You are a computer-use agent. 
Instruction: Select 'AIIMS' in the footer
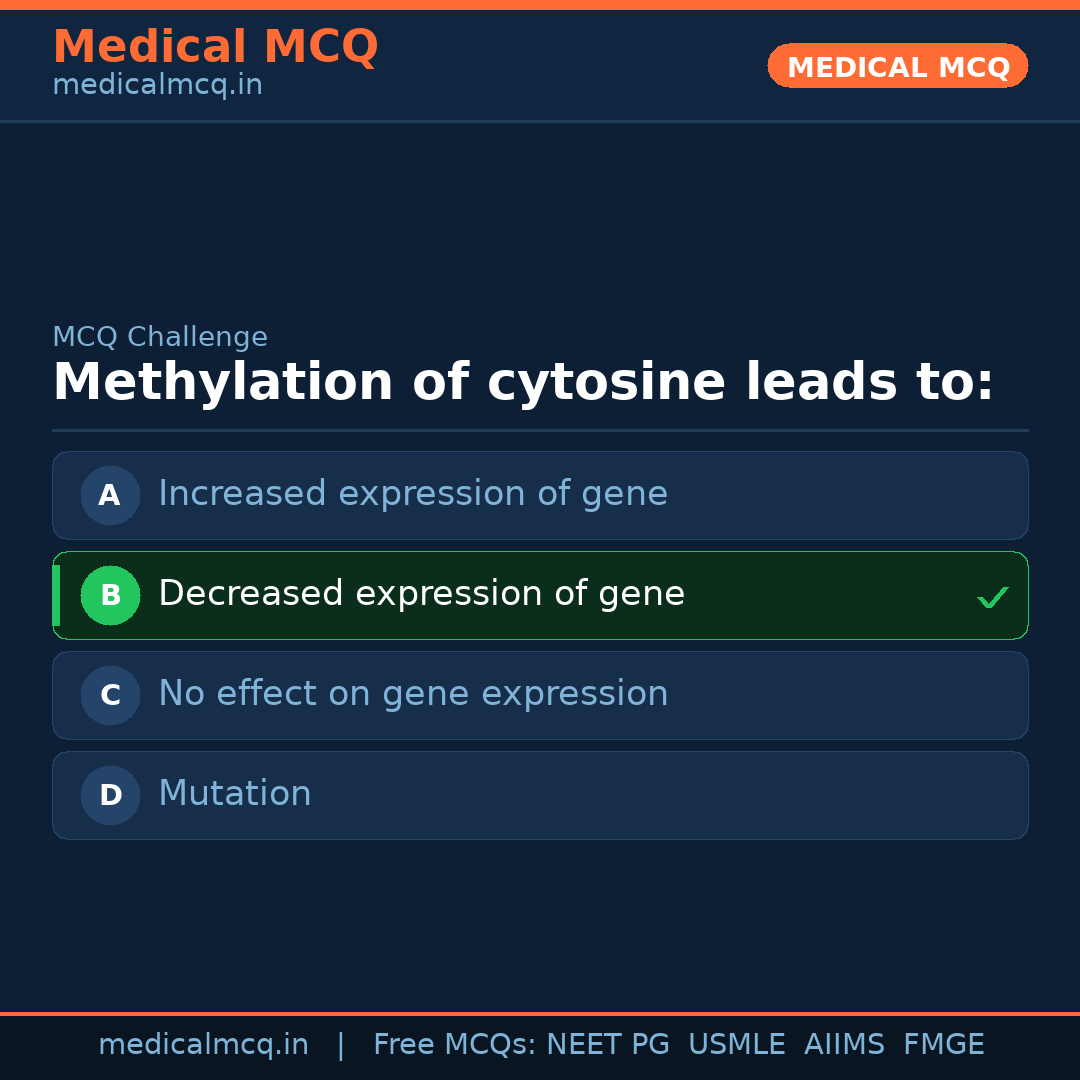(844, 1045)
